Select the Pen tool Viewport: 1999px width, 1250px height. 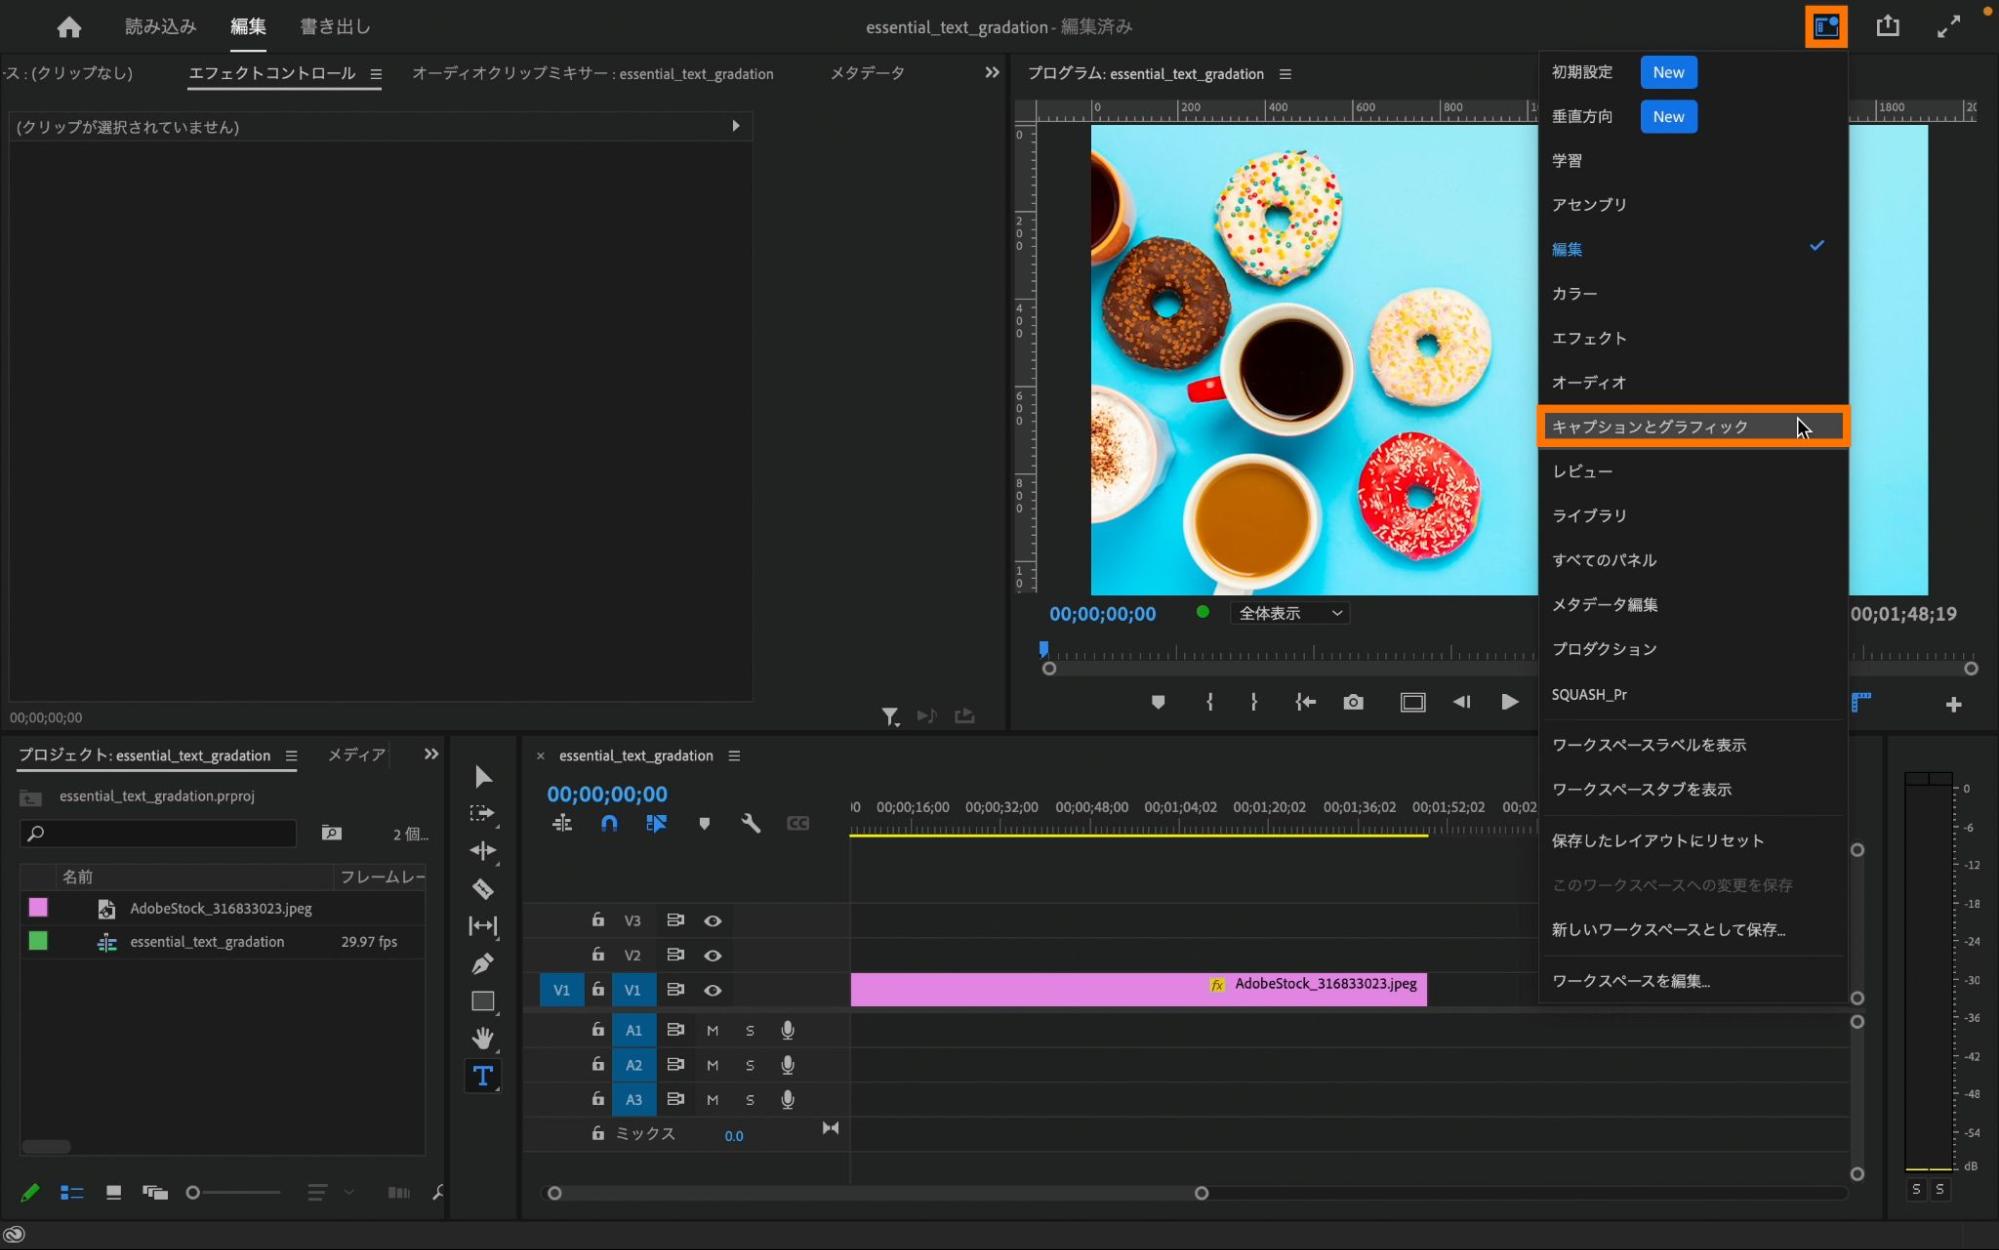(x=482, y=963)
